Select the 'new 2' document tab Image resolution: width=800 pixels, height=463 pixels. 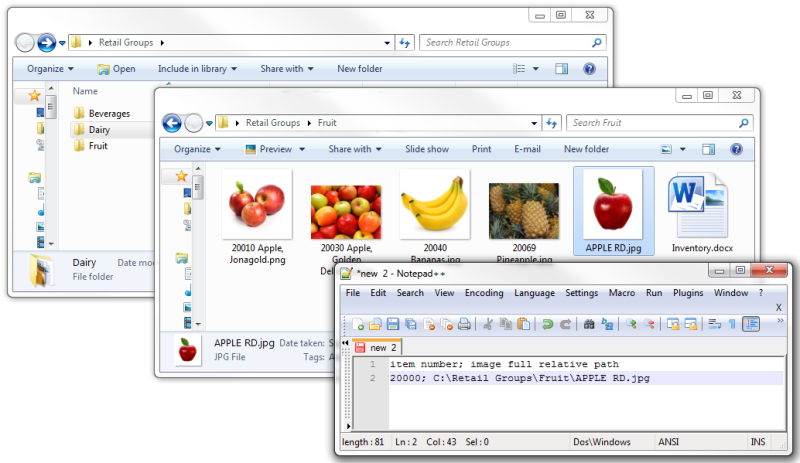[377, 348]
